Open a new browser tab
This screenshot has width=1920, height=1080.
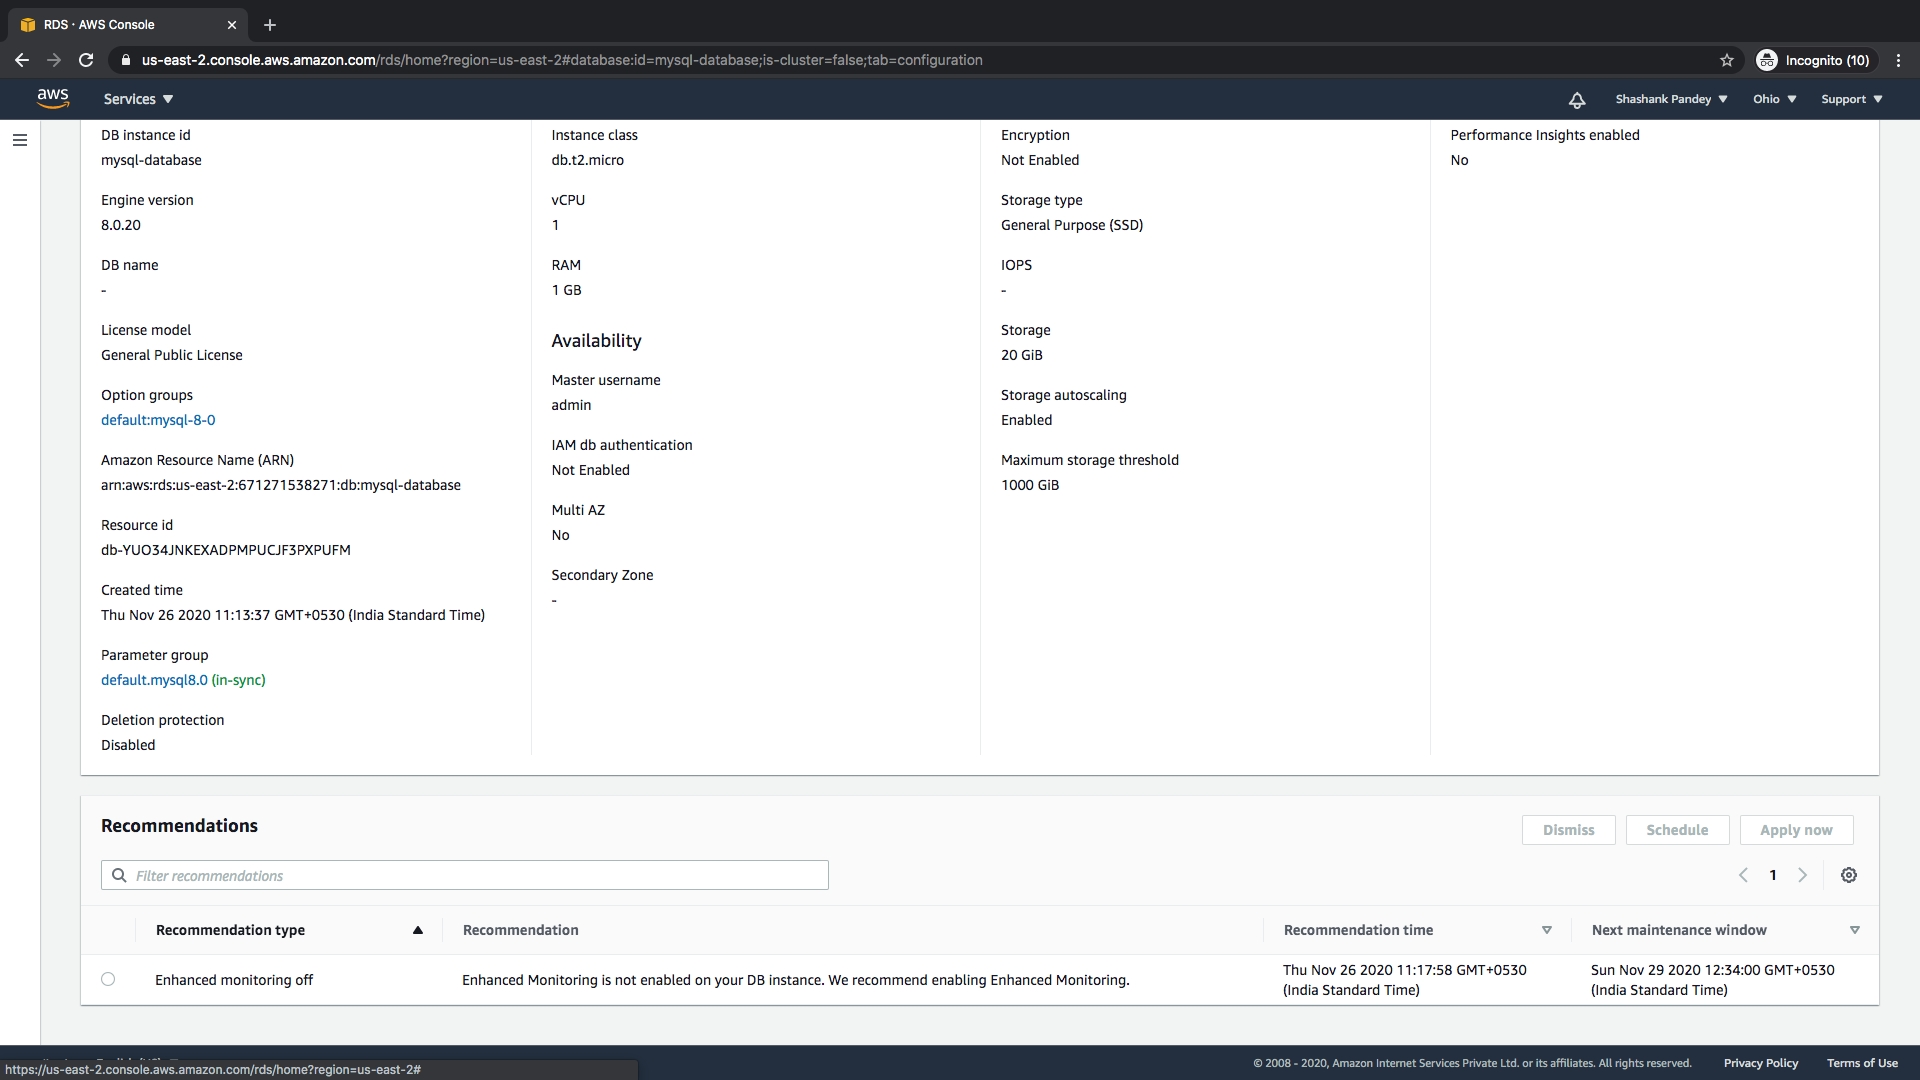[270, 25]
